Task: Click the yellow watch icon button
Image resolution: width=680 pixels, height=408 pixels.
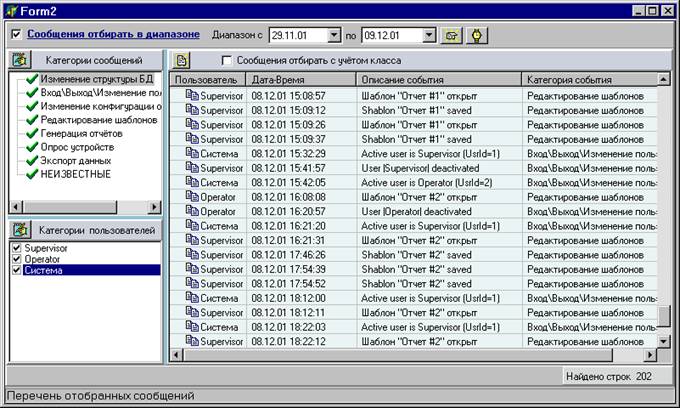Action: pos(477,35)
